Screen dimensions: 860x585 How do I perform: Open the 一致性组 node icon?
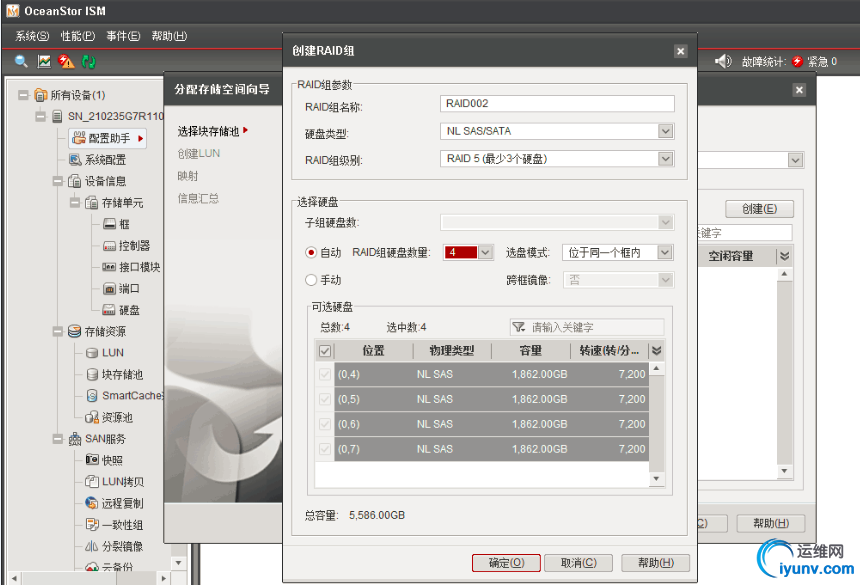tap(92, 525)
